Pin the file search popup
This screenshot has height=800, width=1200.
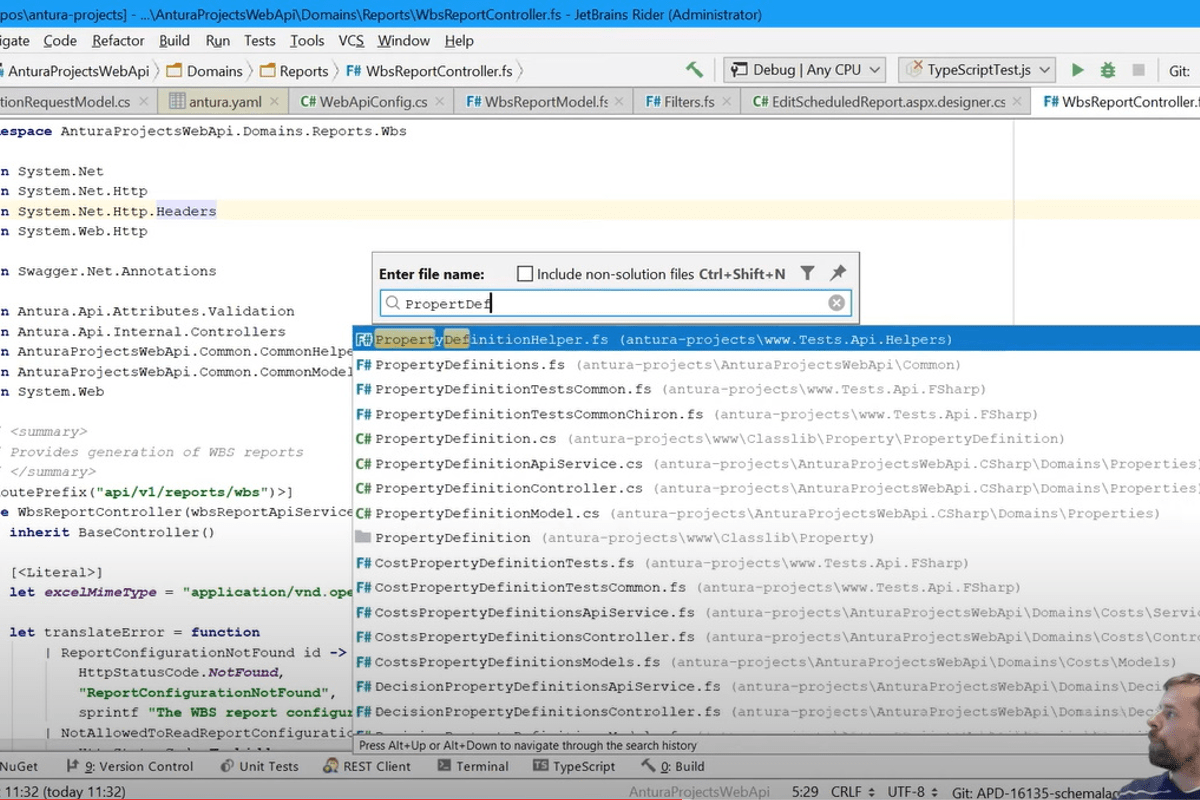click(838, 273)
